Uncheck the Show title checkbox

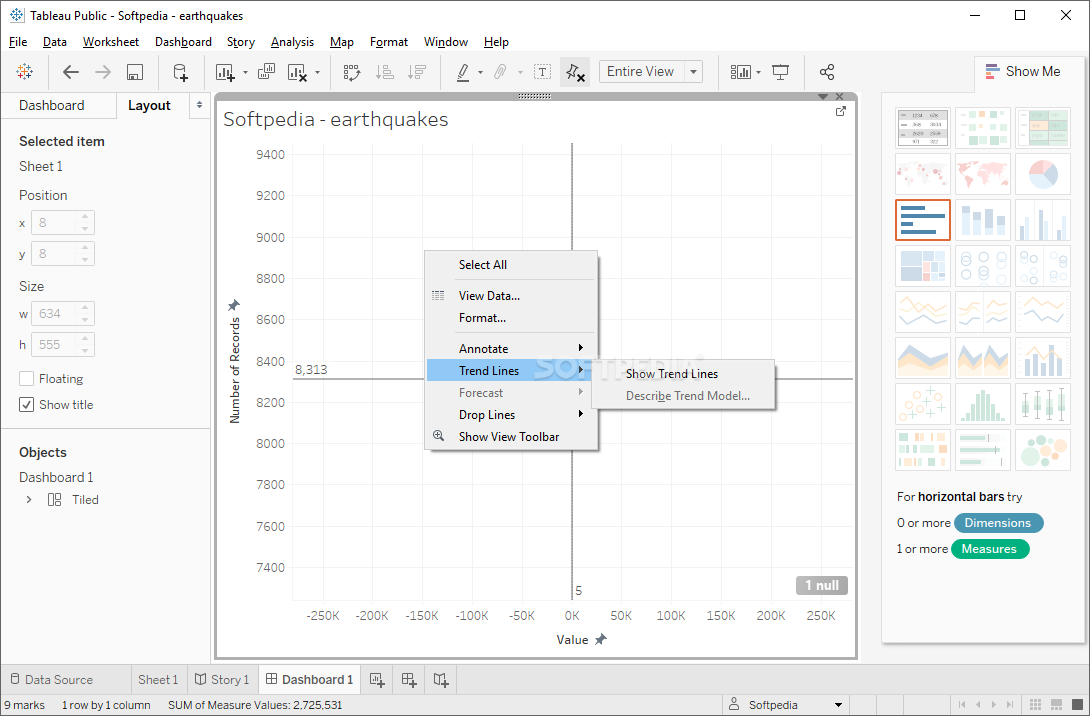tap(26, 405)
